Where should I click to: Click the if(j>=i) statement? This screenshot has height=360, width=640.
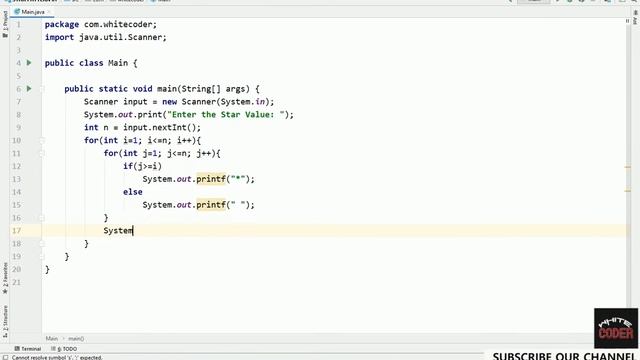[x=142, y=166]
